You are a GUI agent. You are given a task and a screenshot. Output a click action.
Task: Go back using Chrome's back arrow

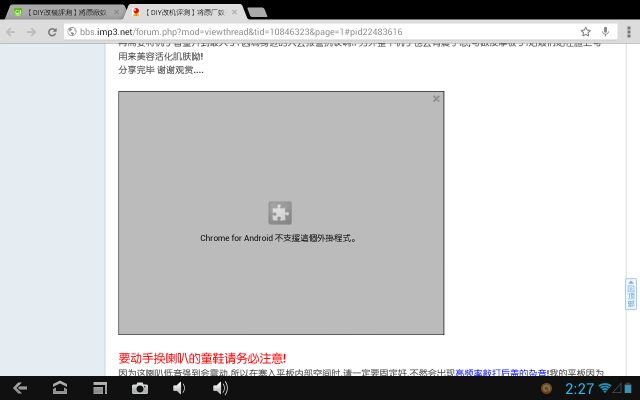pyautogui.click(x=11, y=32)
